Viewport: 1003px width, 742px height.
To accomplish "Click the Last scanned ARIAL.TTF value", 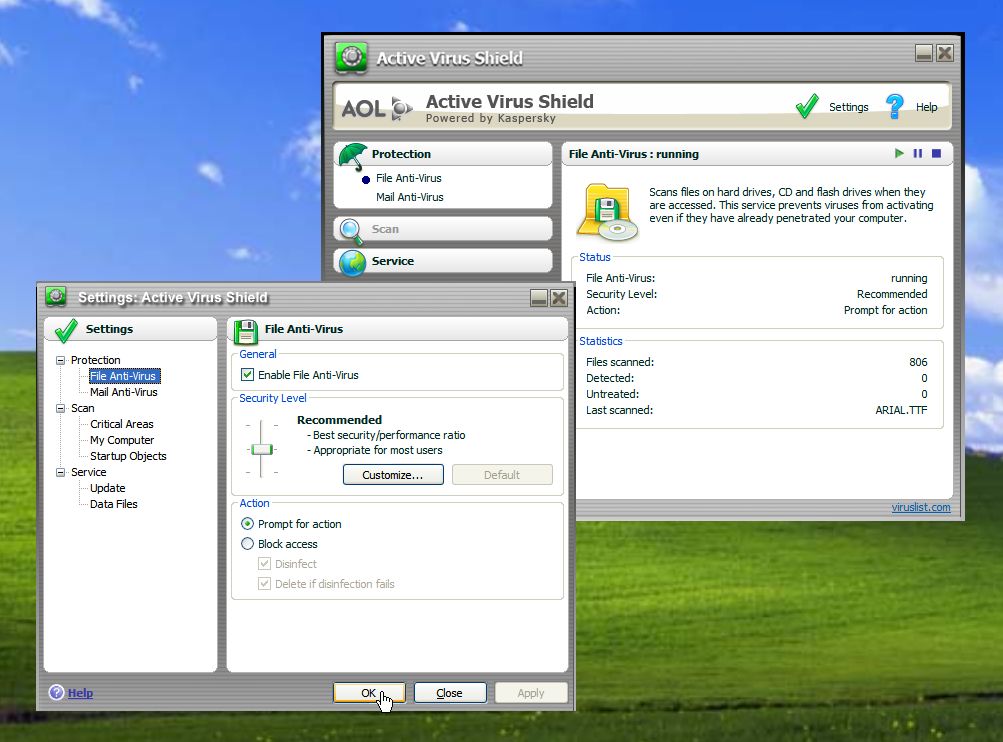I will click(x=901, y=410).
